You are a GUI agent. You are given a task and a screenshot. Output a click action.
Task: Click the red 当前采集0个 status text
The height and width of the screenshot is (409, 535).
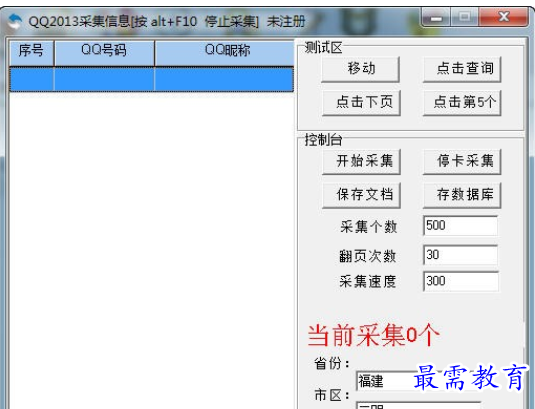point(373,335)
